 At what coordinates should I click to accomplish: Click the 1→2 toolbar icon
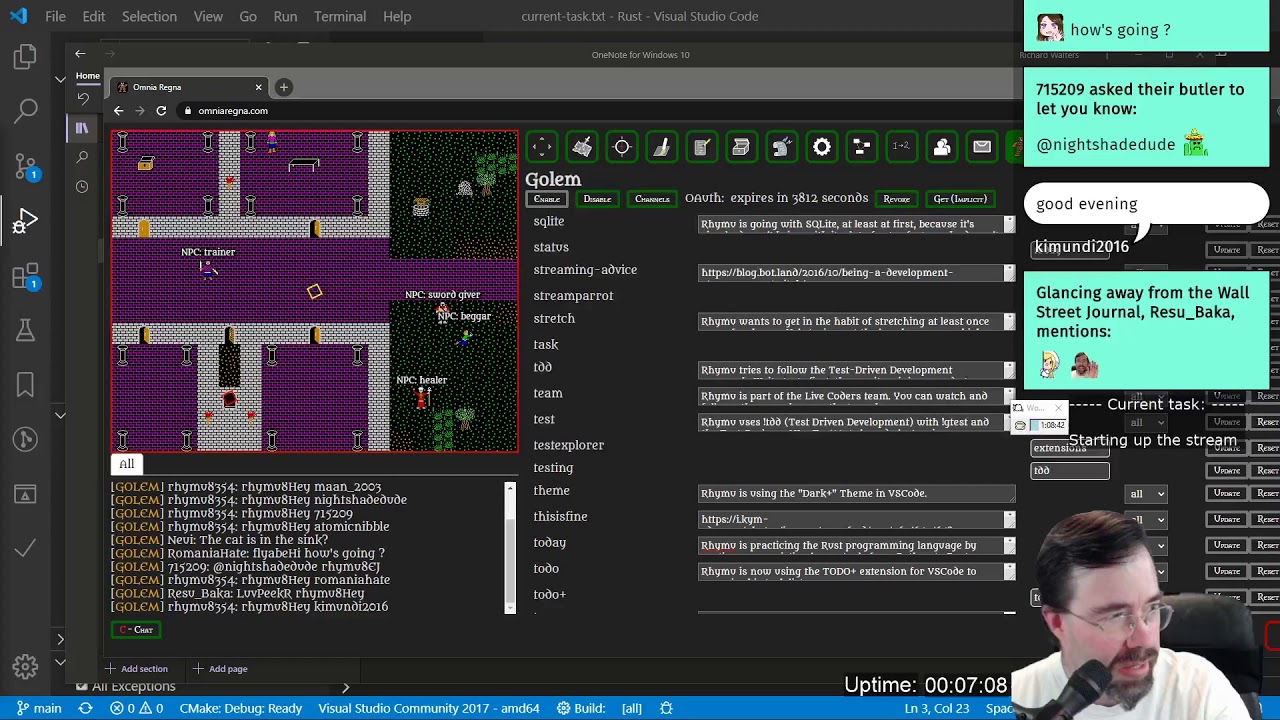click(x=902, y=147)
